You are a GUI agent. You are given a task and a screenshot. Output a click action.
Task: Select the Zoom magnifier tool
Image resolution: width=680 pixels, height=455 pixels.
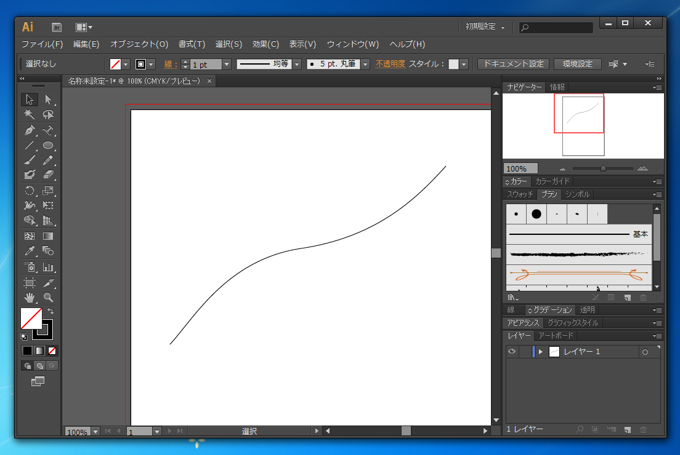48,298
